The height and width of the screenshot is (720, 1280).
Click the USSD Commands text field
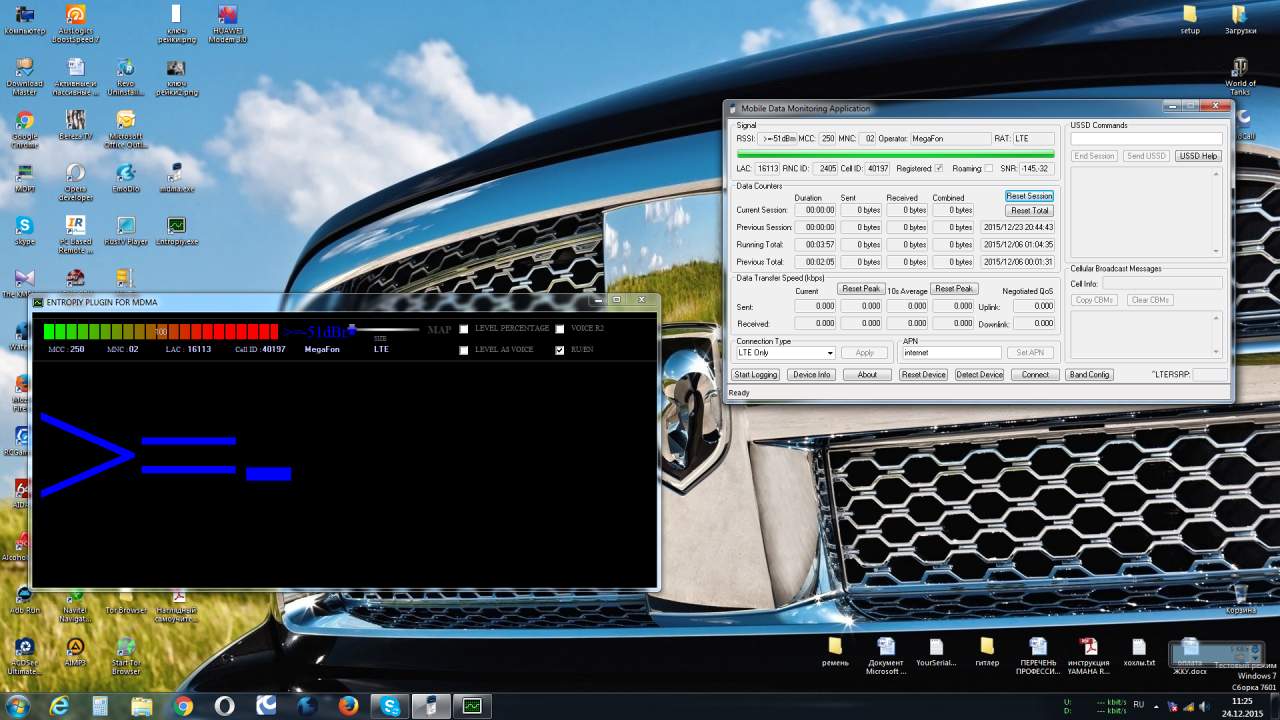pos(1146,139)
